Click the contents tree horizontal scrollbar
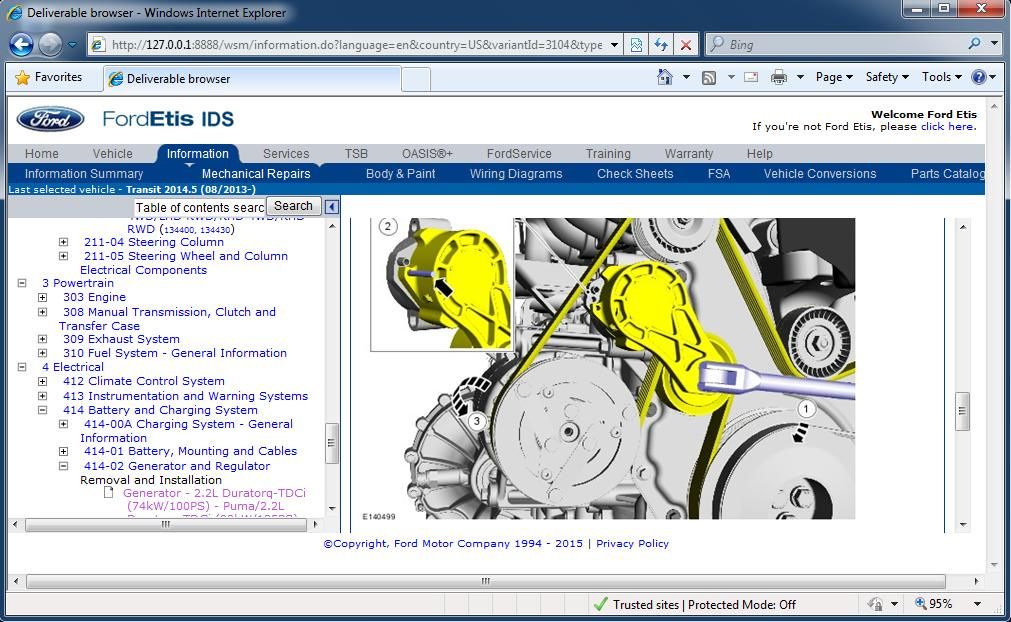The width and height of the screenshot is (1011, 622). (x=166, y=525)
